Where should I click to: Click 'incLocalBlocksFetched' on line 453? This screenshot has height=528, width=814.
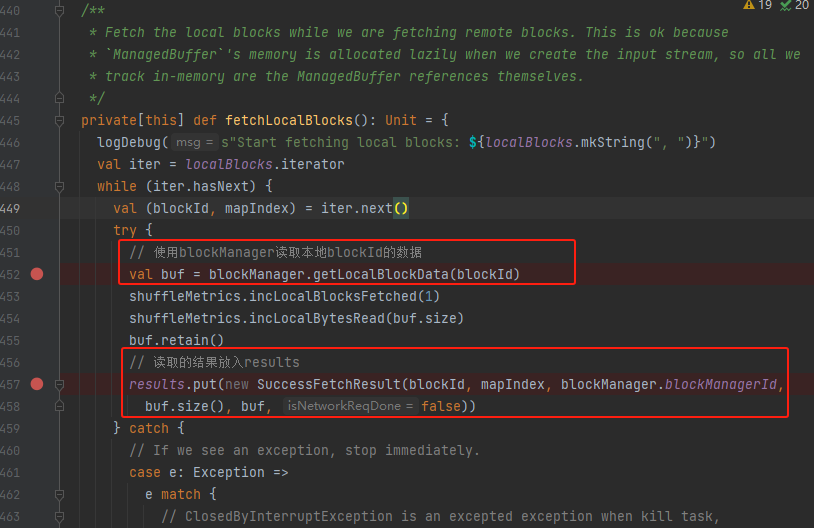pos(333,296)
